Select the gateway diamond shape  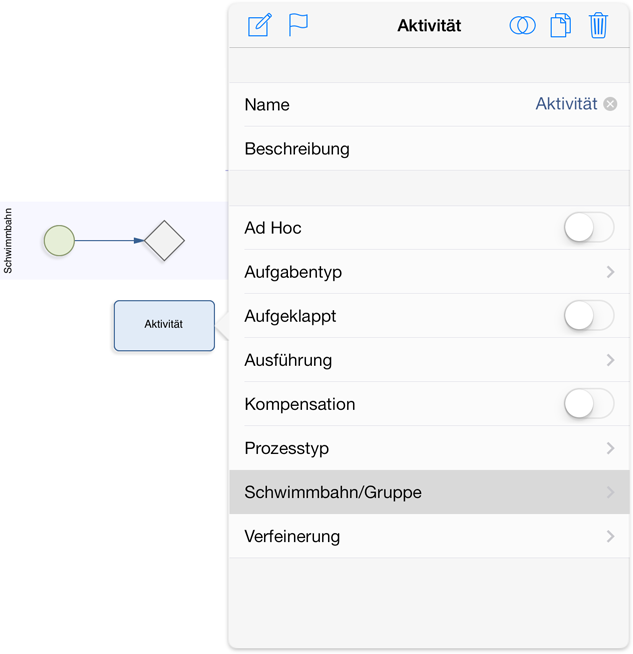[x=164, y=241]
